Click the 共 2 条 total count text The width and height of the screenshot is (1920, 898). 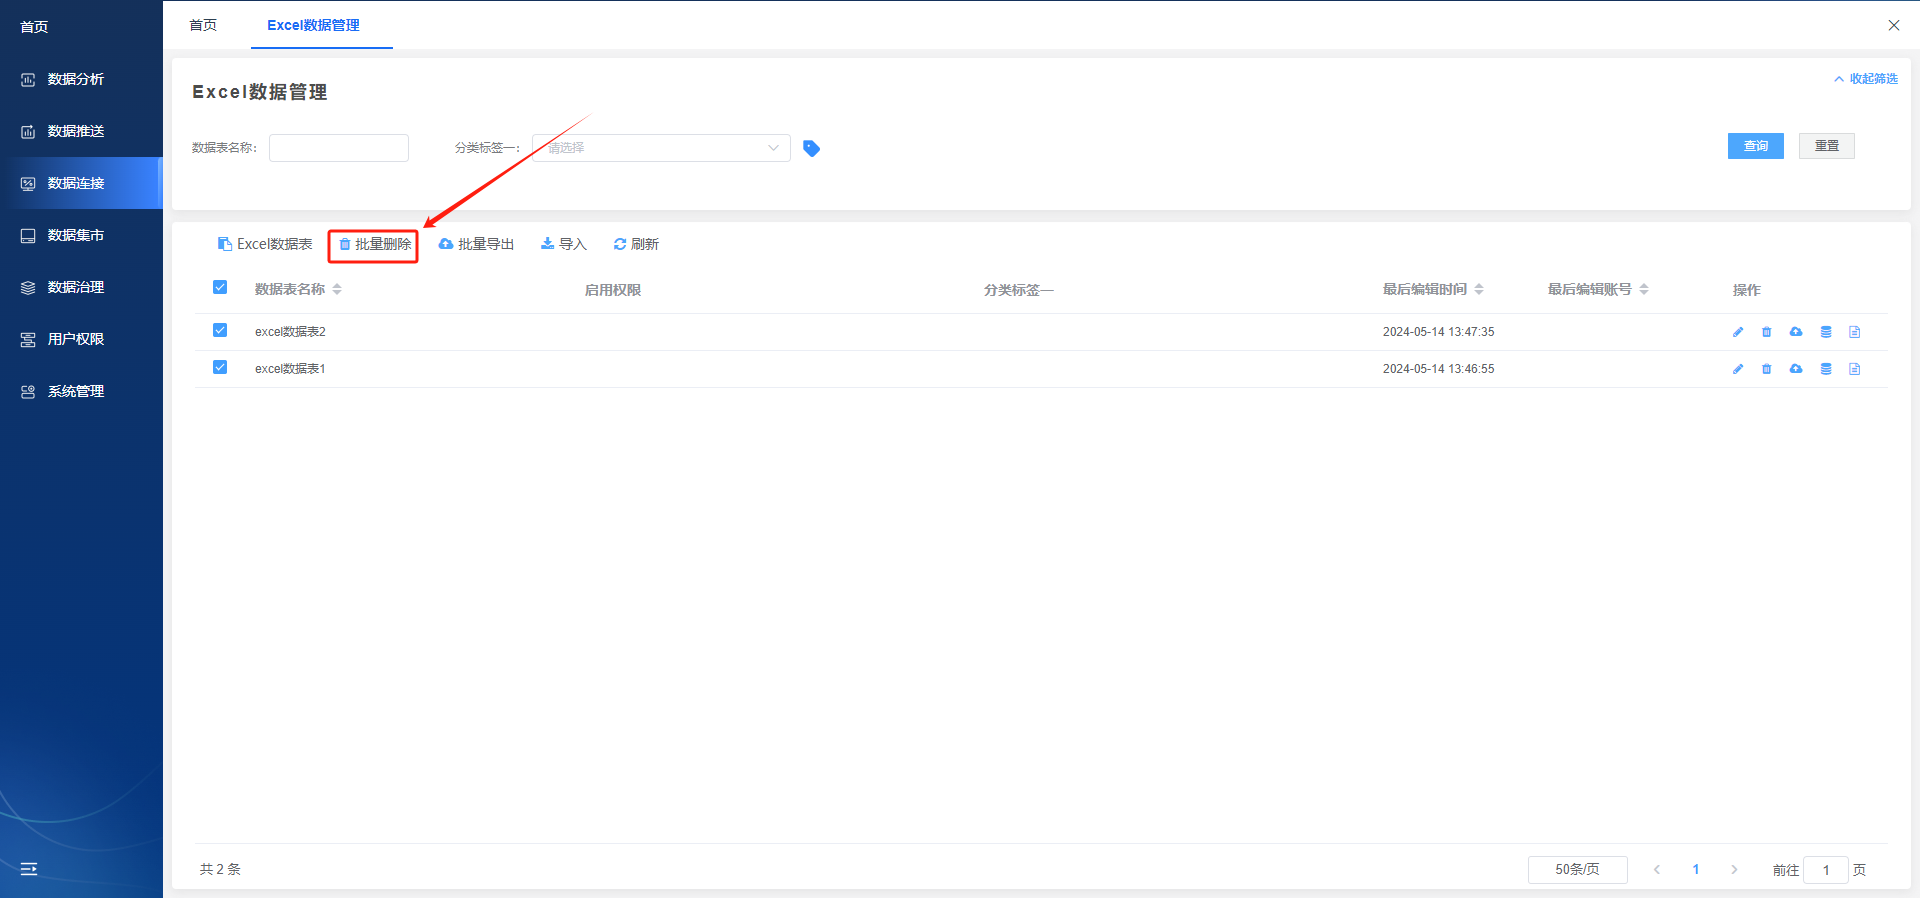220,870
